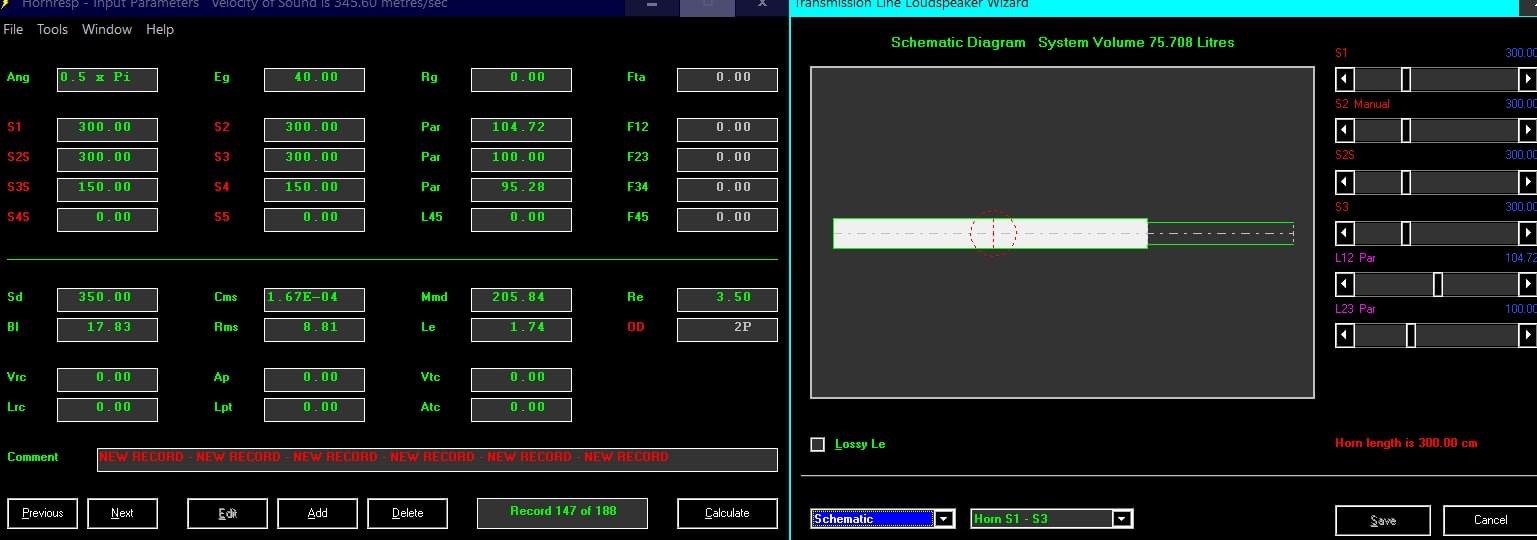
Task: Click the Par field showing 104.72
Action: (x=521, y=129)
